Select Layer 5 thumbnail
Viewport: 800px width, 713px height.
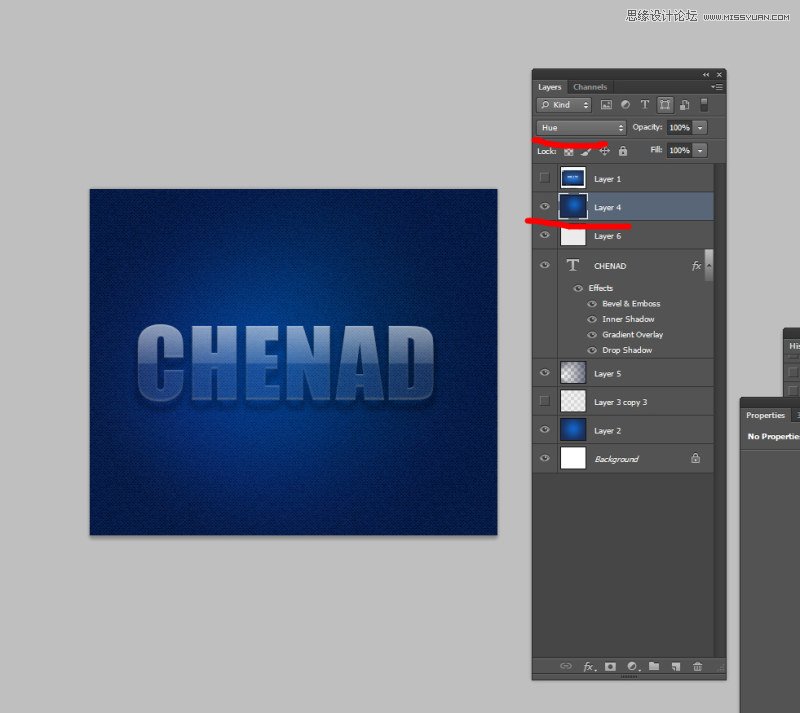pos(572,373)
